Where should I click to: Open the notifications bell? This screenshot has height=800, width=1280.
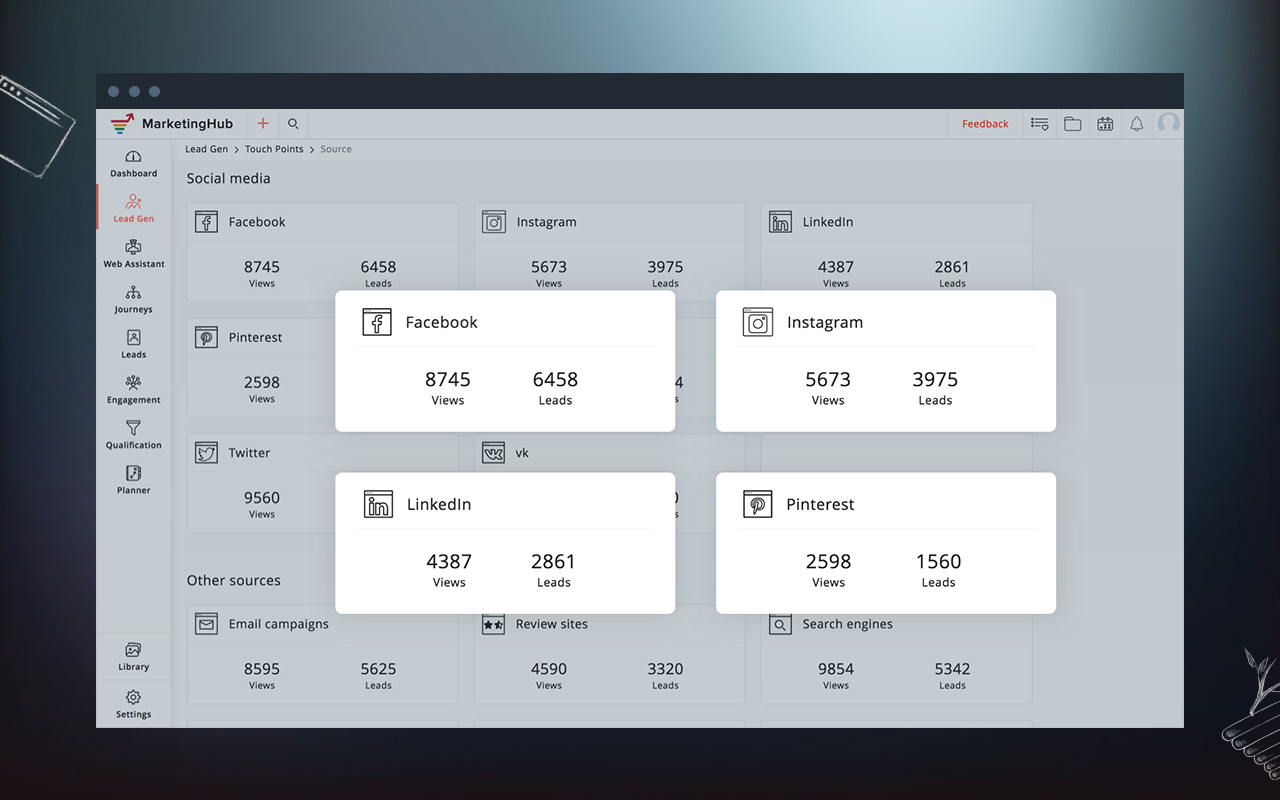coord(1136,124)
